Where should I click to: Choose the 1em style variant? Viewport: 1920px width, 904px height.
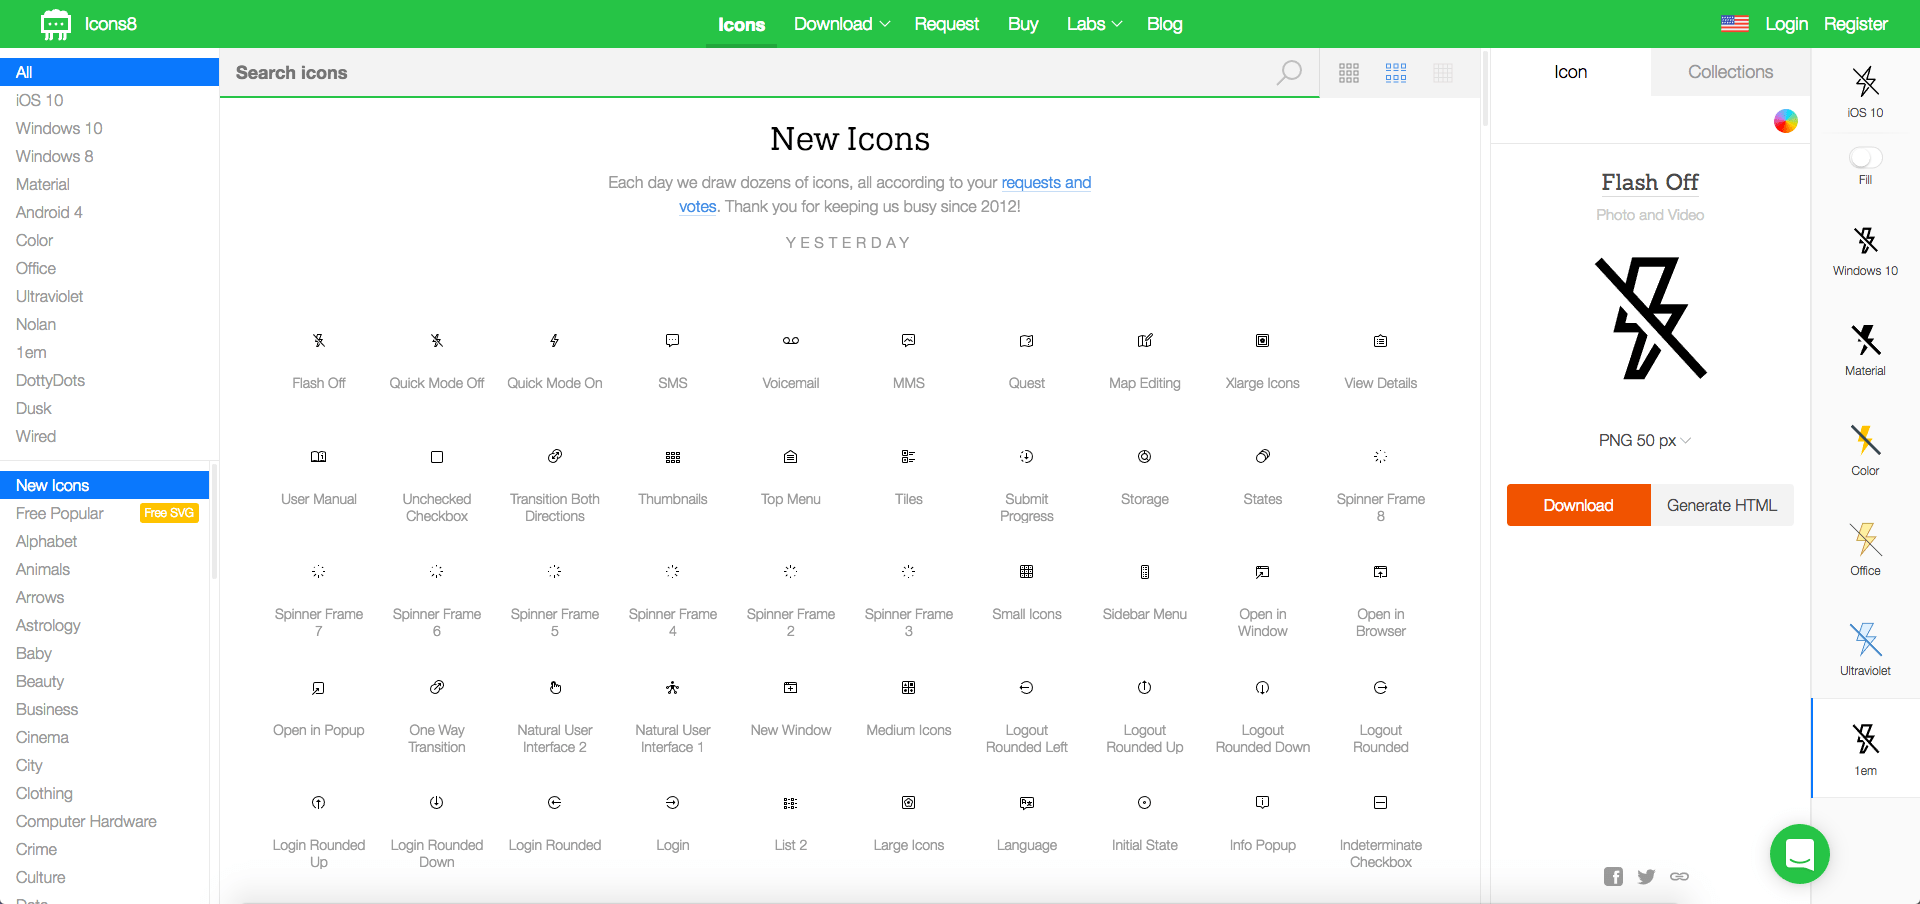1865,749
